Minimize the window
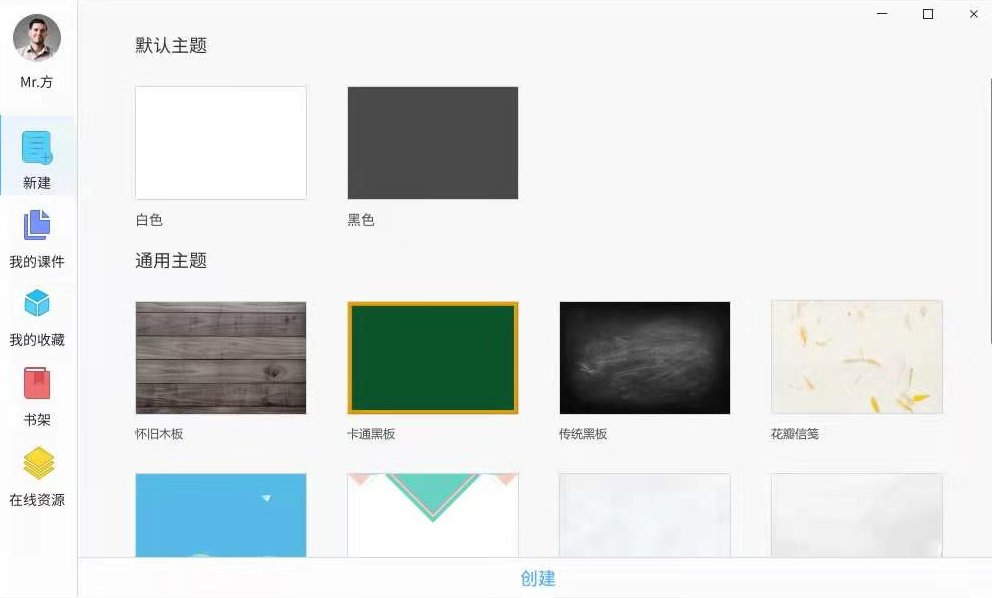992x598 pixels. 882,13
